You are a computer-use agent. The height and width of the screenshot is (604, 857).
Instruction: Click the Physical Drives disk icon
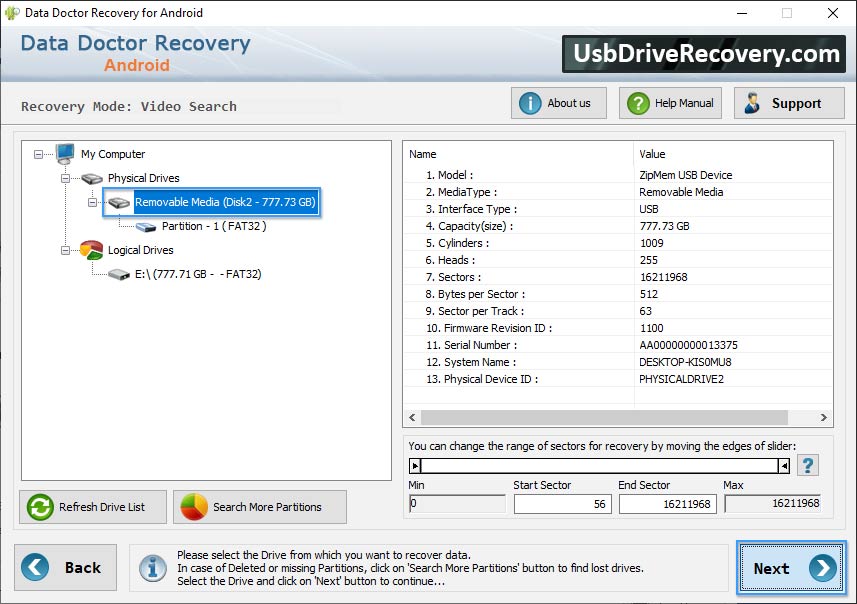tap(92, 178)
